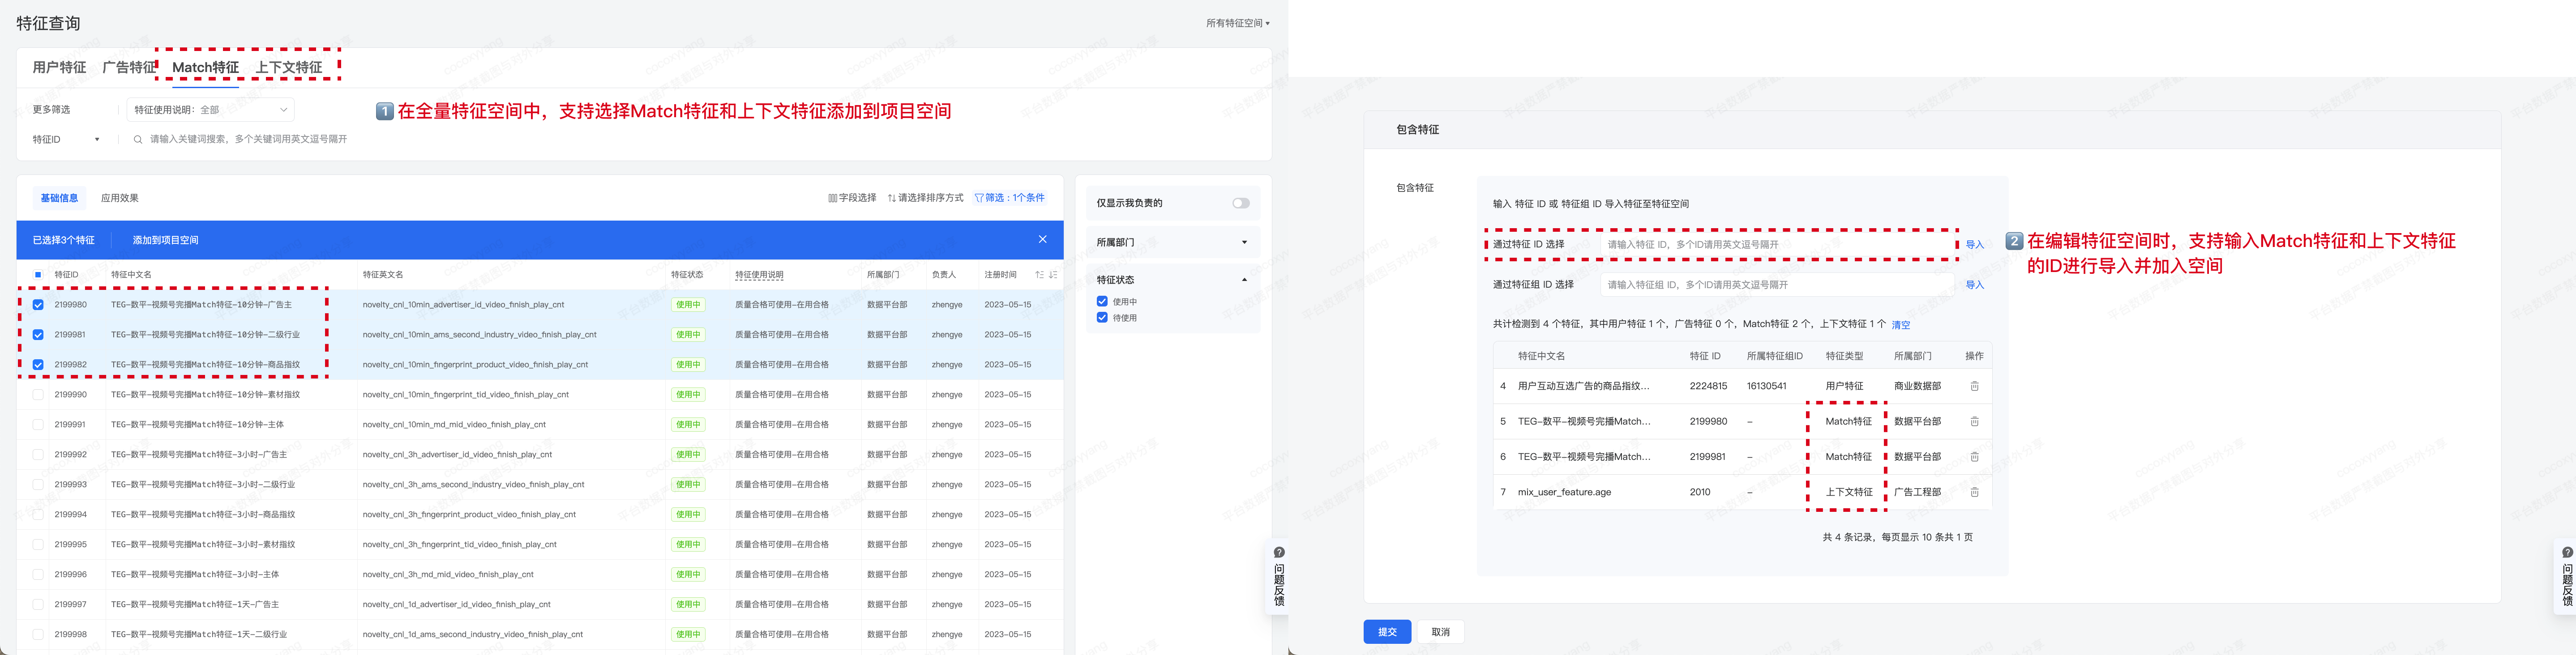
Task: Check the feature 2199990 row checkbox
Action: tap(38, 395)
